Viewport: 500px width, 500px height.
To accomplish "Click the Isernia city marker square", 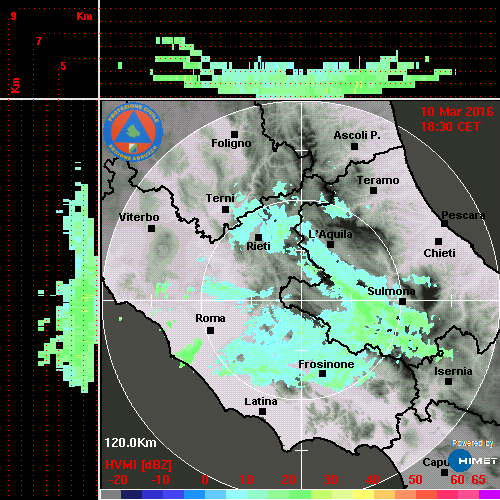I will click(448, 381).
